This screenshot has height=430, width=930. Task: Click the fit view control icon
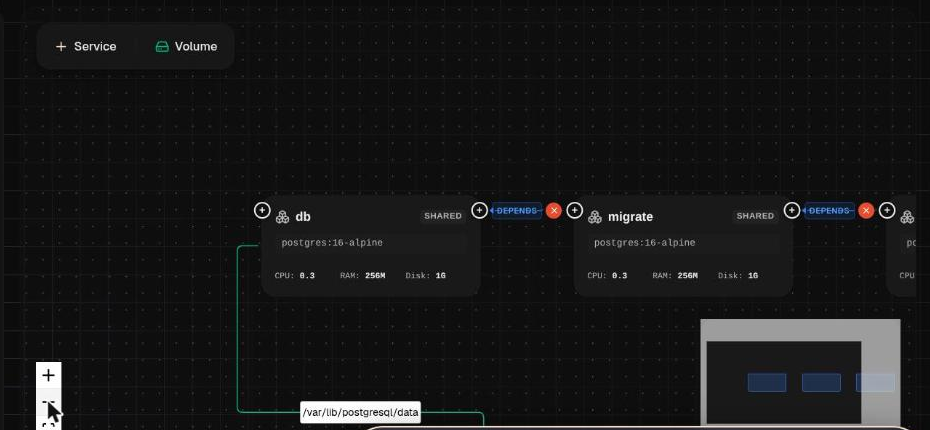click(x=49, y=425)
